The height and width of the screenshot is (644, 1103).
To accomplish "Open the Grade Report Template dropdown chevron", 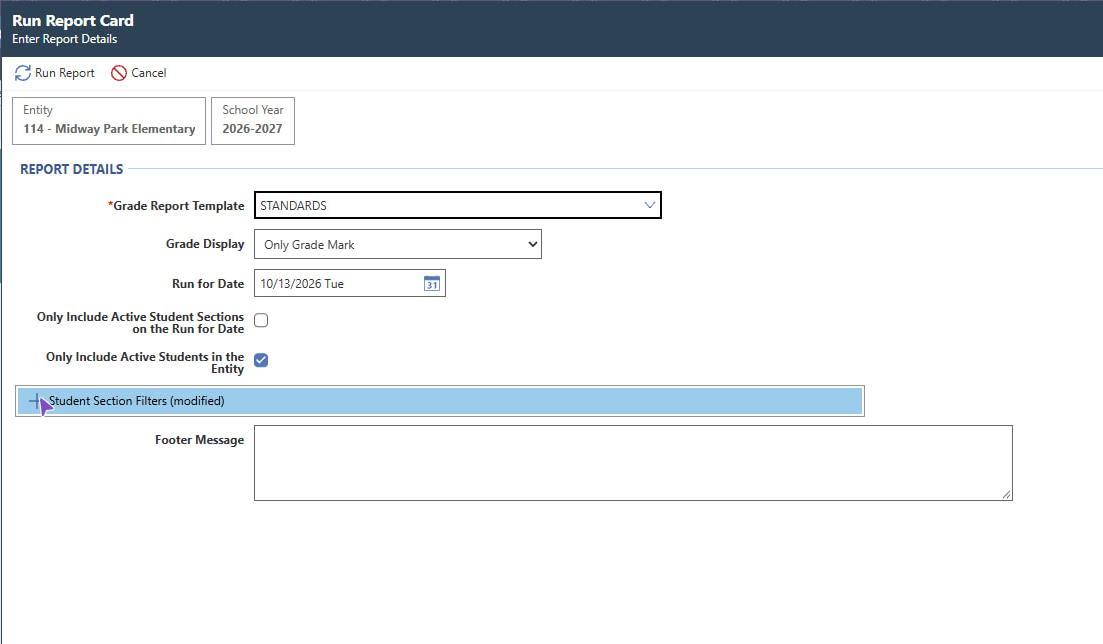I will 649,206.
